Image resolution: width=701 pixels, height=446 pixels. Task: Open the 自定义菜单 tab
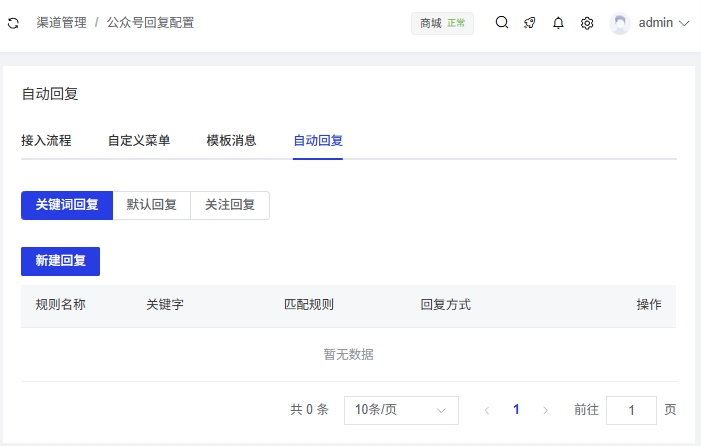click(x=139, y=141)
